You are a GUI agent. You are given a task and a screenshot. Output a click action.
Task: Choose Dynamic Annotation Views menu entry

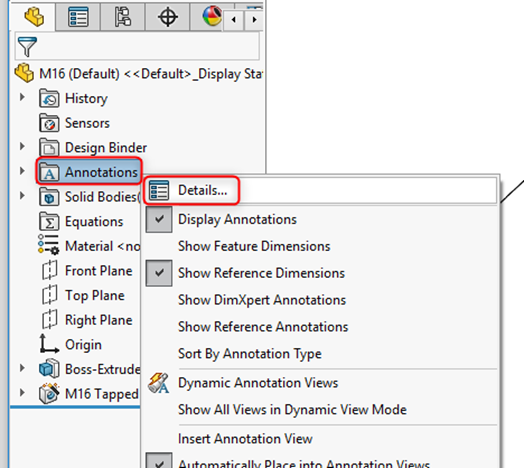click(258, 383)
